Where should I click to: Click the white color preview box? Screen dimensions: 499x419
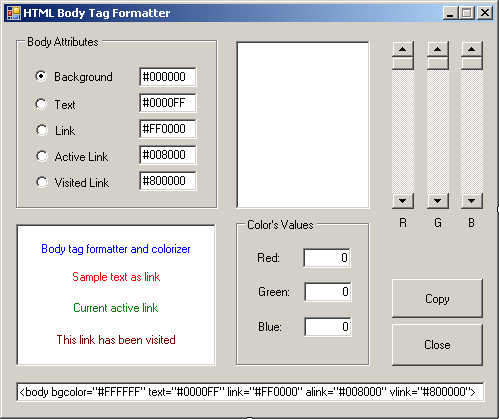pos(303,125)
